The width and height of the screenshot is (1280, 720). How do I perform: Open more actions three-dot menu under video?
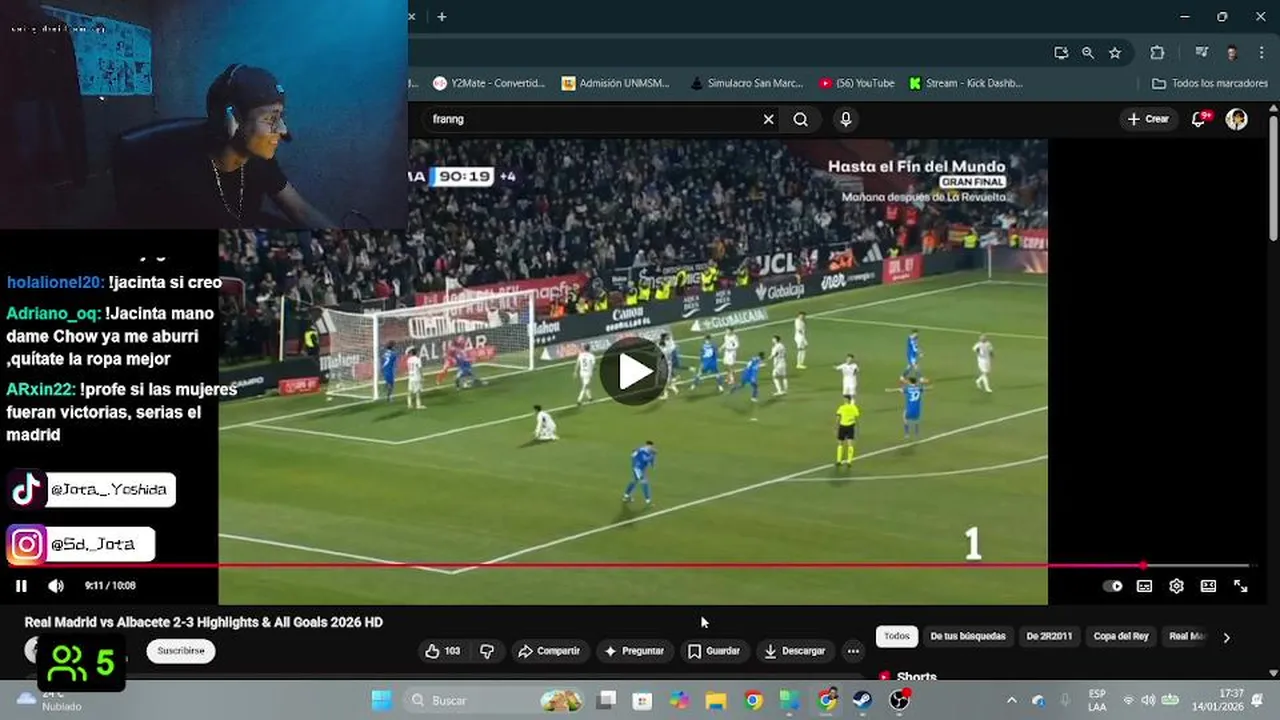[853, 651]
